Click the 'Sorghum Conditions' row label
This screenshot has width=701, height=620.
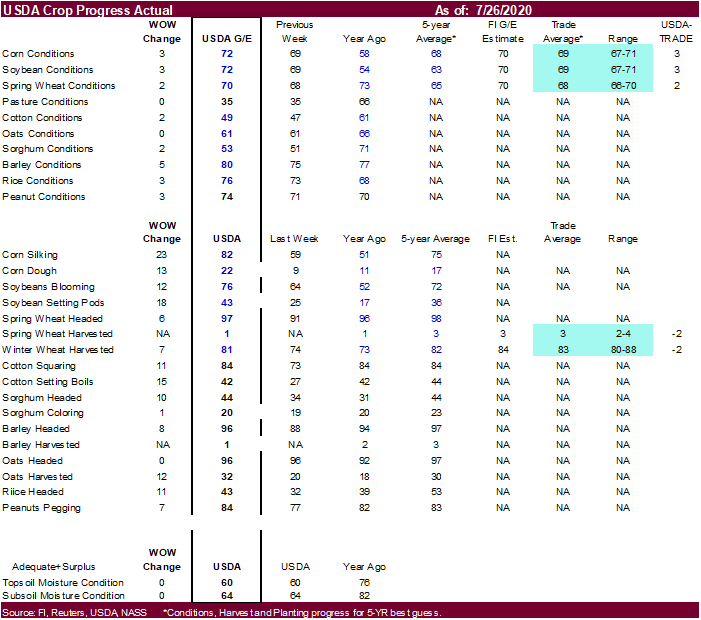[x=47, y=149]
